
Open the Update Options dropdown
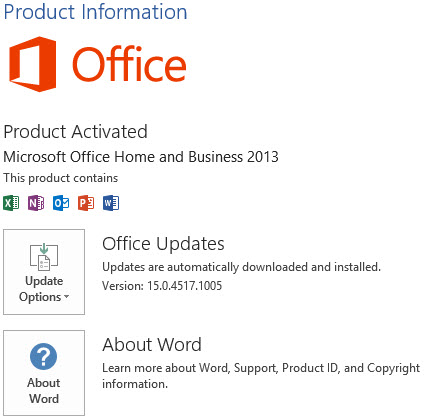coord(44,272)
